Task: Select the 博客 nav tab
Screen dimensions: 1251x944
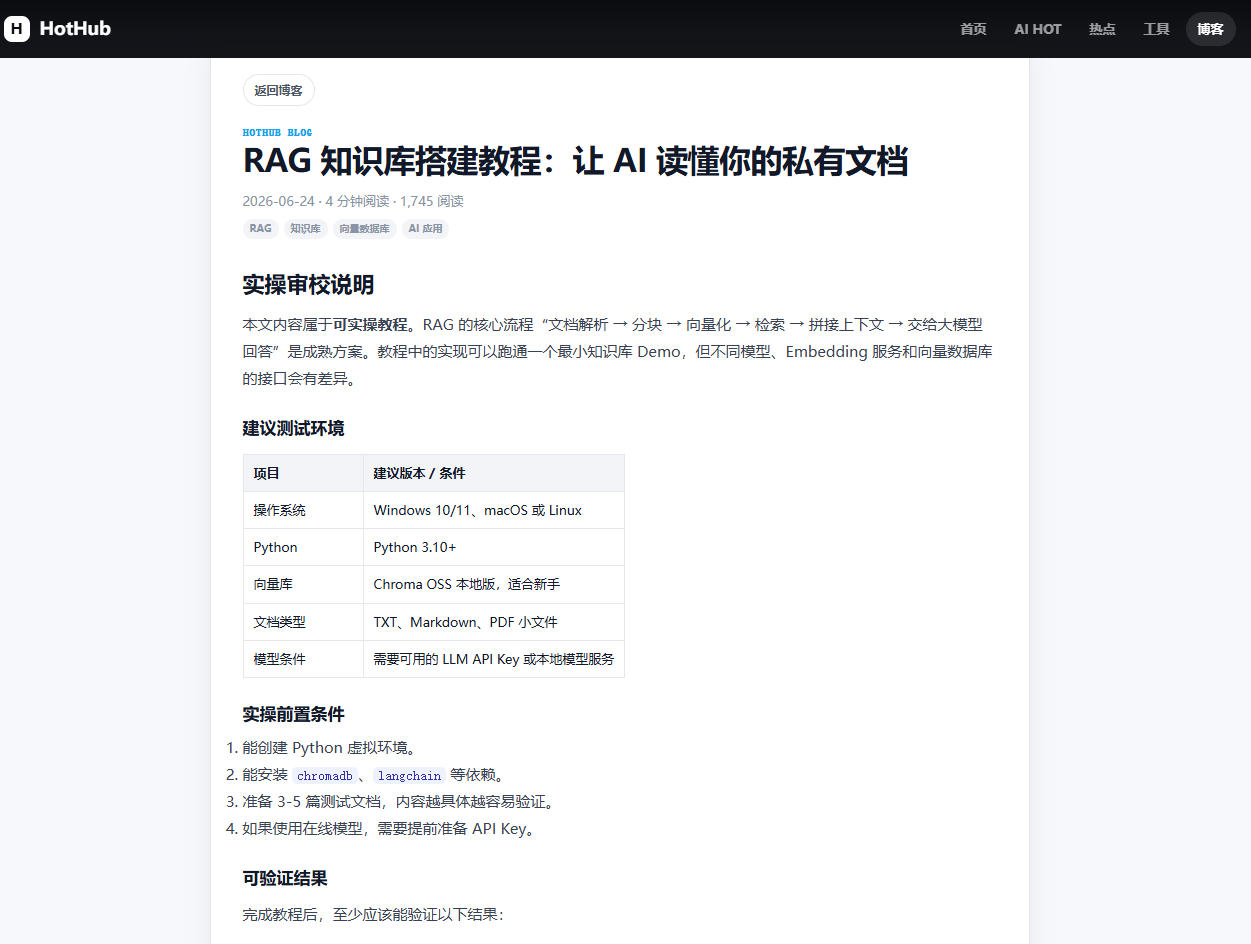Action: click(1210, 29)
